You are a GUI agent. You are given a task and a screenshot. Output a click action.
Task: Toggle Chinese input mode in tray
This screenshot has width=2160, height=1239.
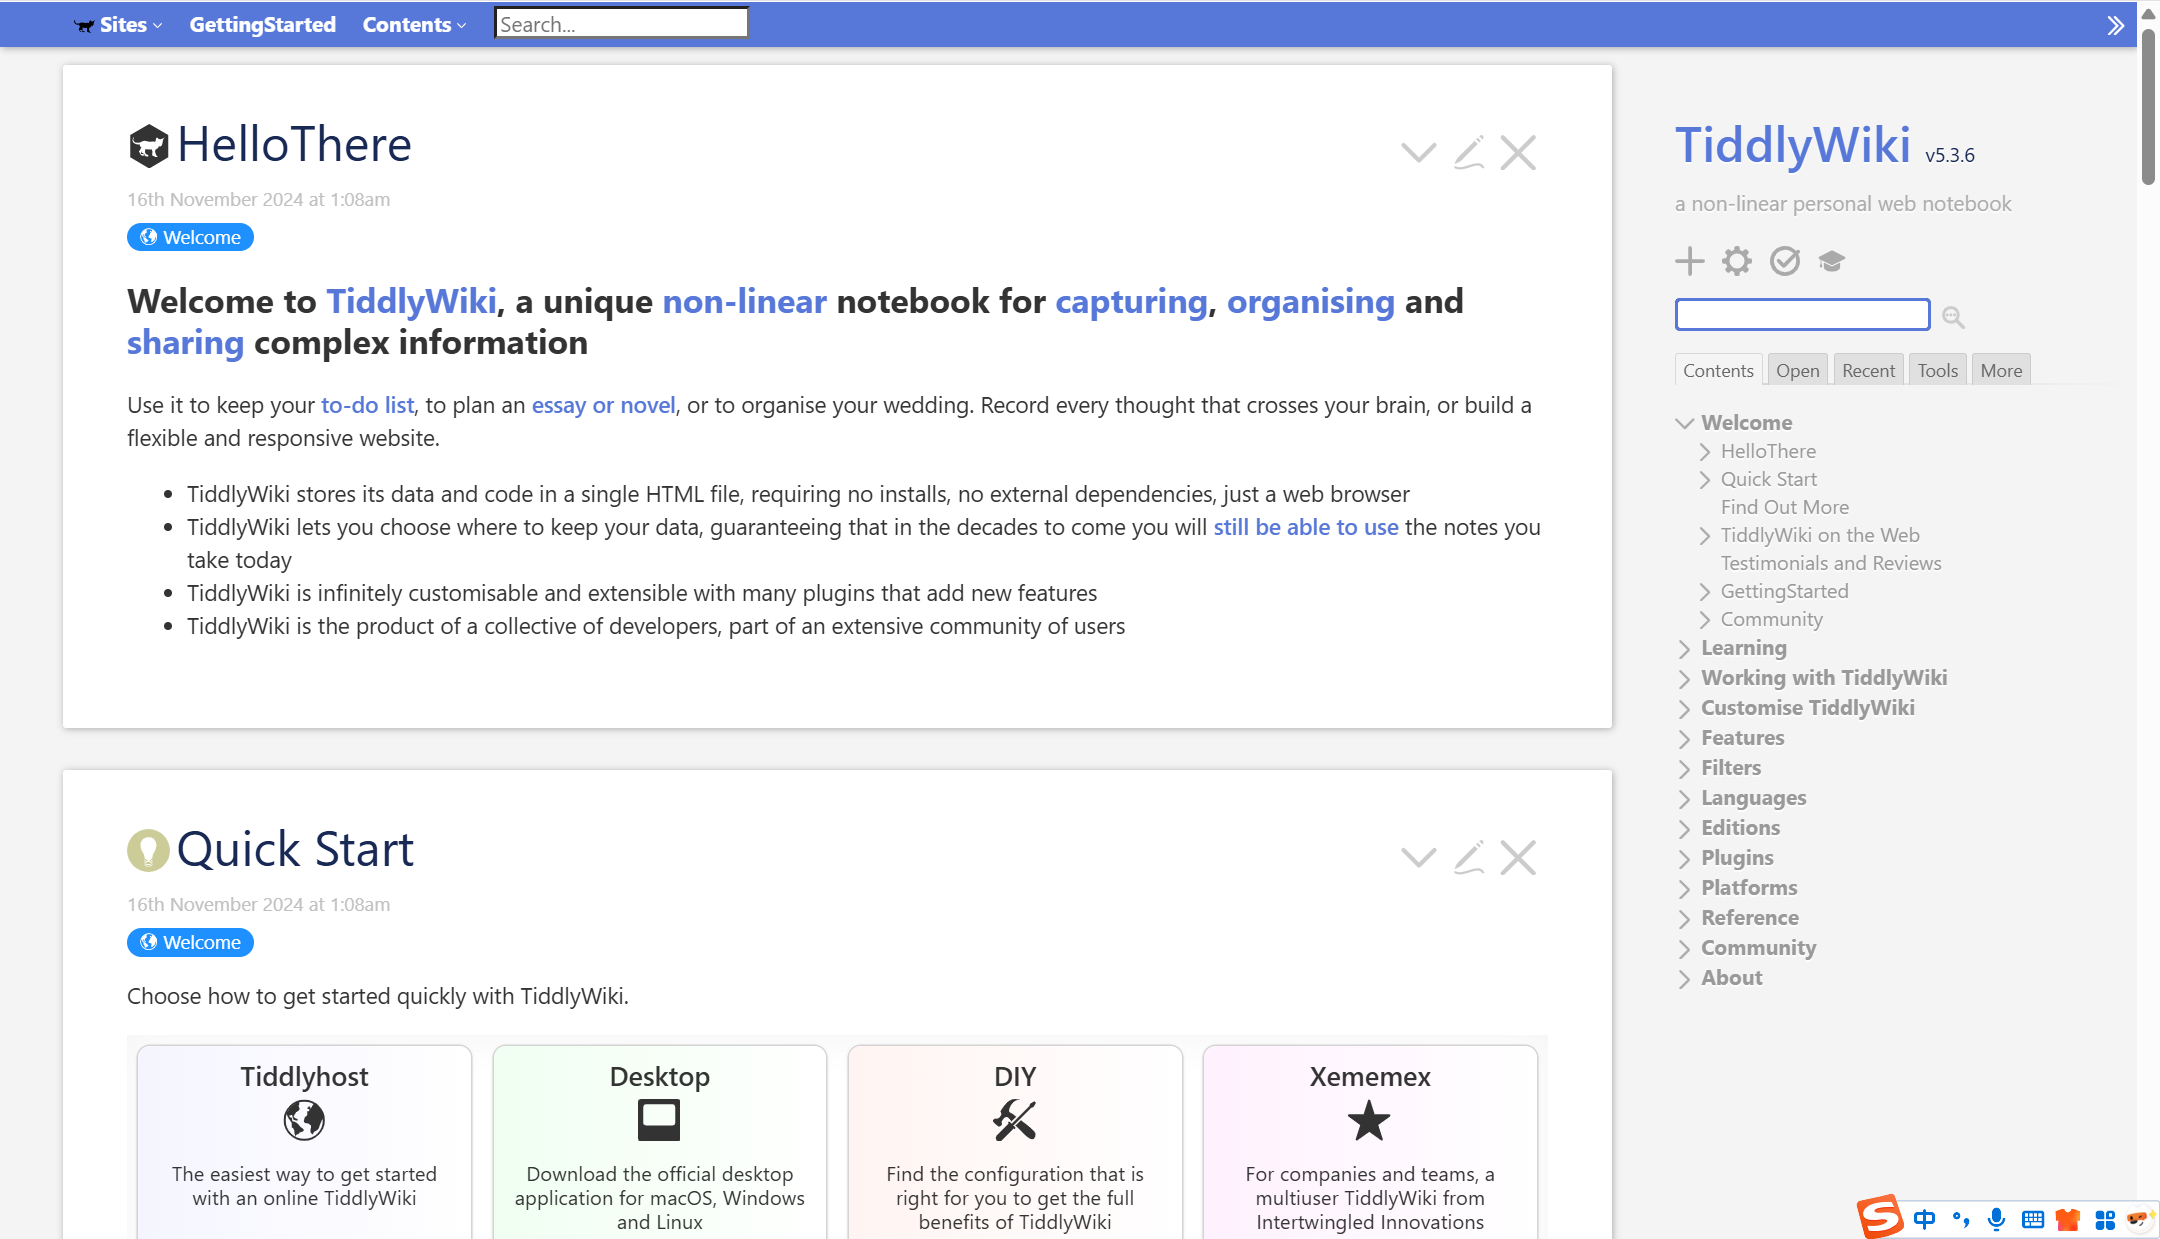point(1924,1219)
